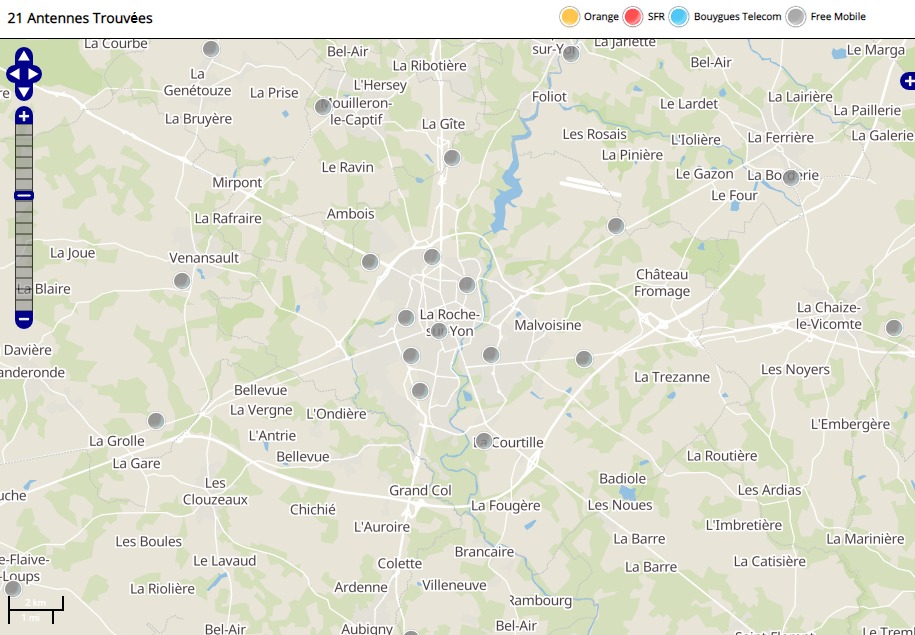915x635 pixels.
Task: Click the antenna marker near La Grolle
Action: (155, 421)
